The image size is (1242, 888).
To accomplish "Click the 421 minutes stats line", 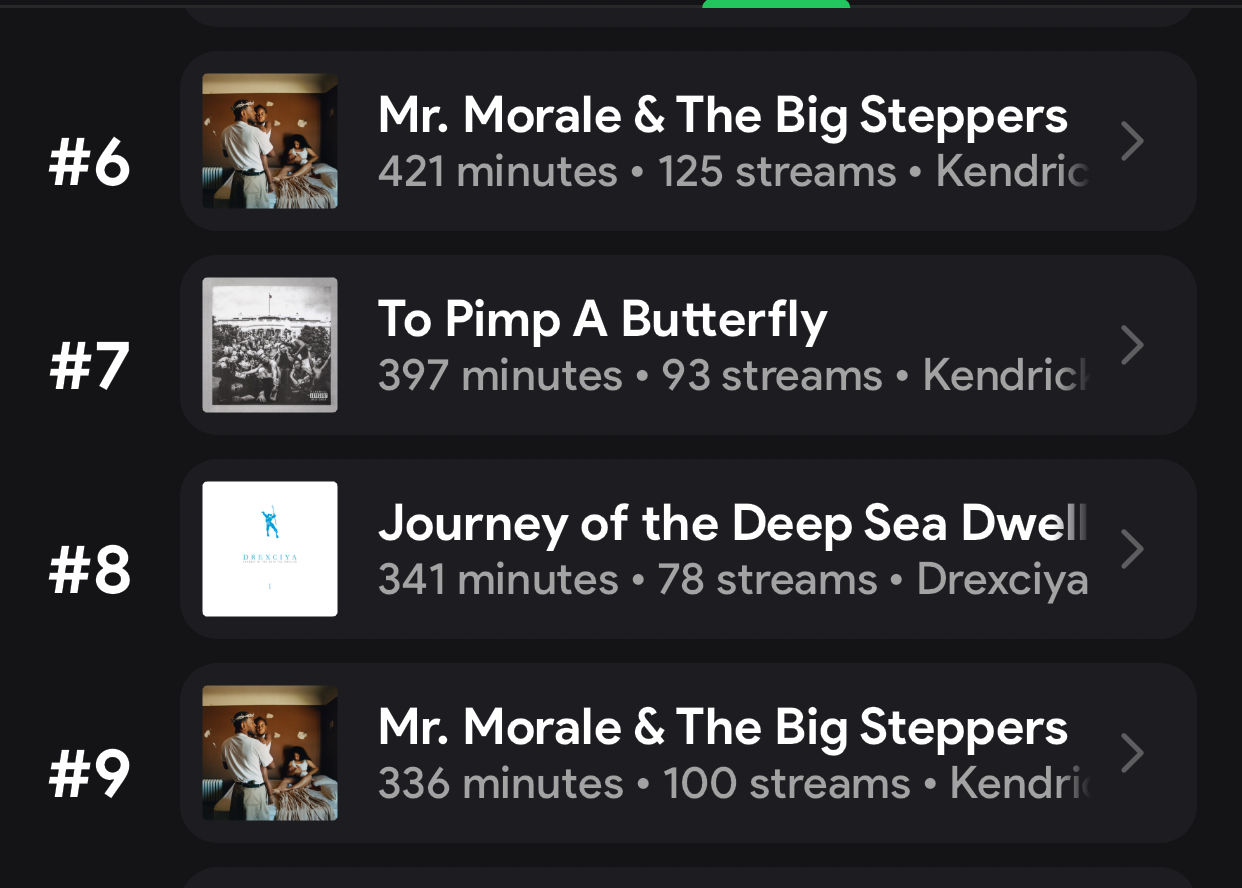I will click(732, 172).
